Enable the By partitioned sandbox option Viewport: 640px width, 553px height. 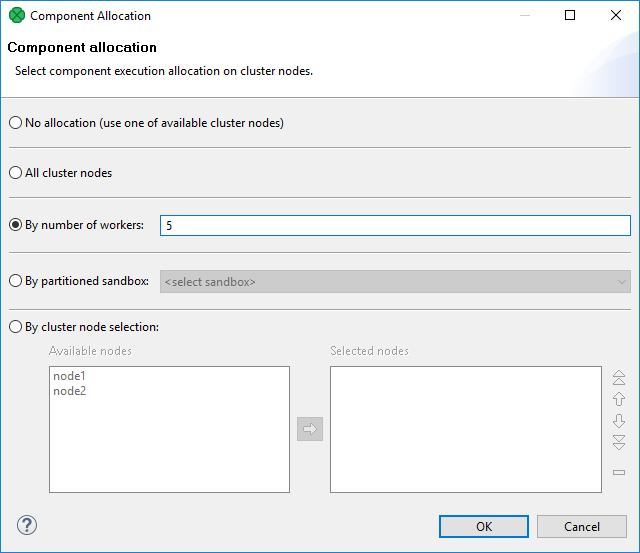click(x=15, y=281)
